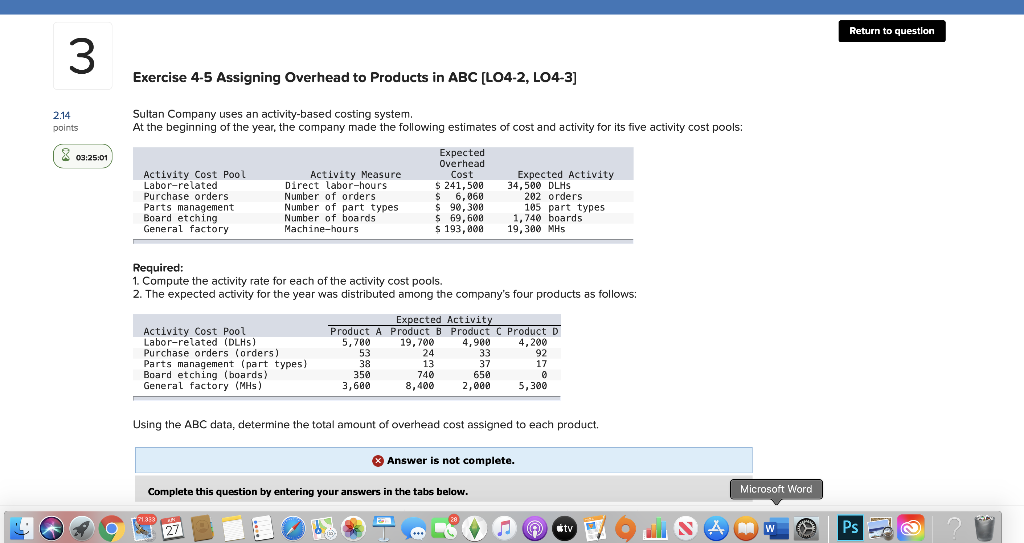Open App Store in the dock
The image size is (1024, 543).
[x=716, y=528]
